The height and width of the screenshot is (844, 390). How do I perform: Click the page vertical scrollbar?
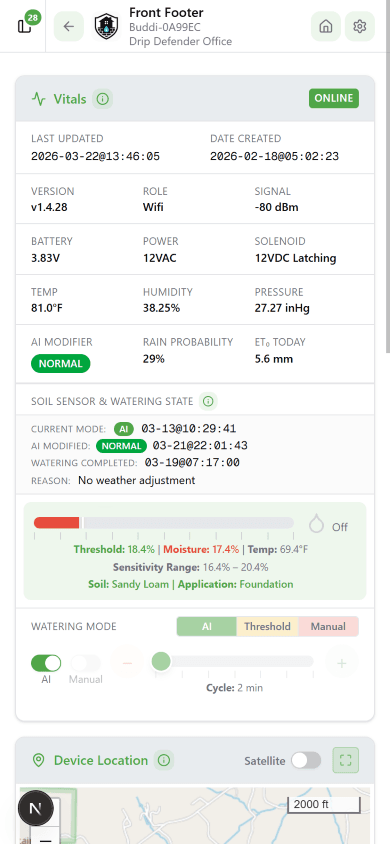pyautogui.click(x=387, y=178)
